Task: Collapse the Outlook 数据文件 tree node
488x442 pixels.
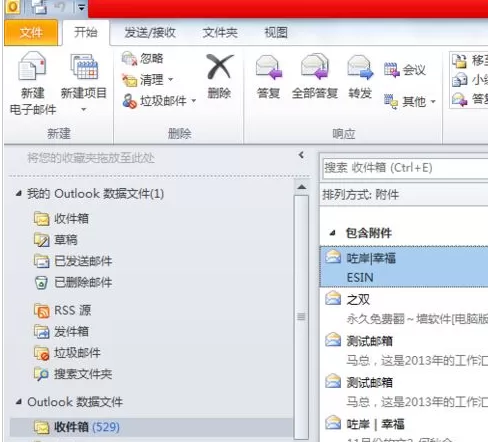Action: pos(19,402)
